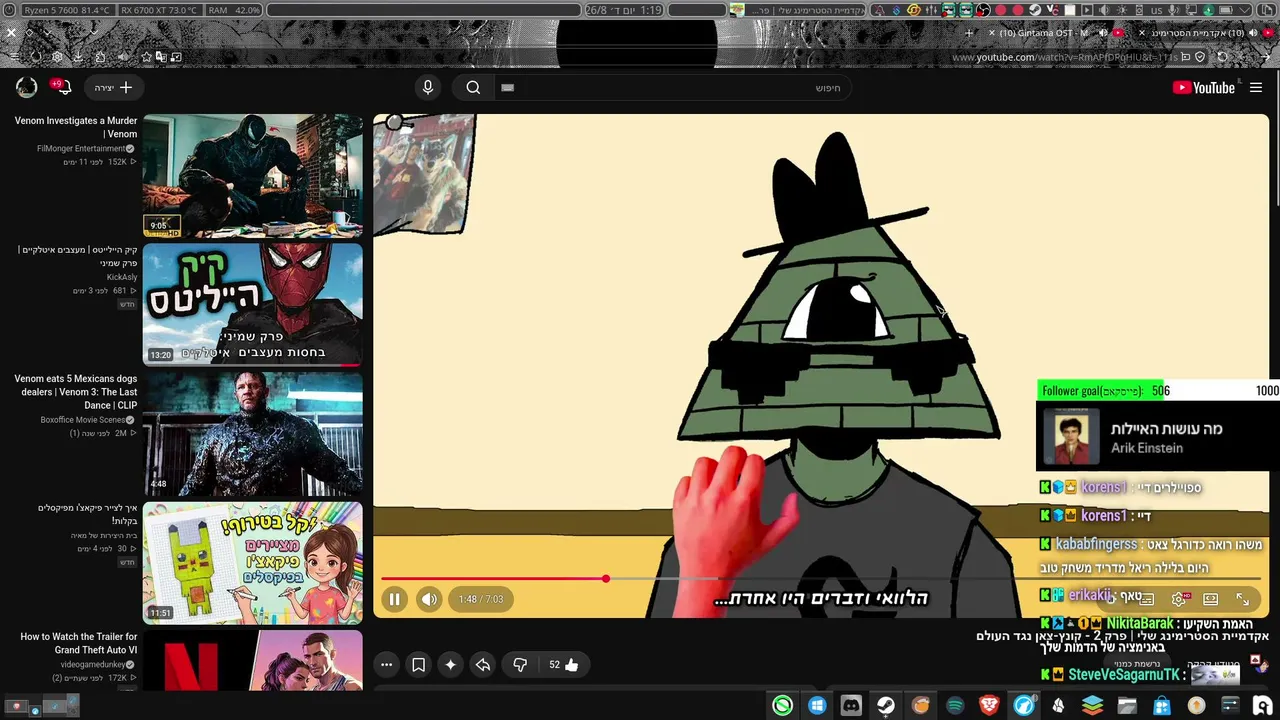1280x720 pixels.
Task: Open the Spider-Man thumbnail lasting 13:20
Action: coord(253,305)
